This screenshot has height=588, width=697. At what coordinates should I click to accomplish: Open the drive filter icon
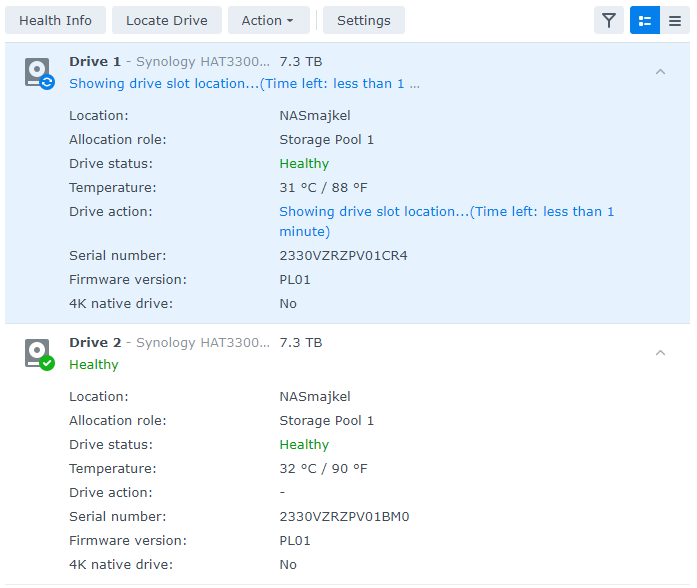pyautogui.click(x=608, y=21)
